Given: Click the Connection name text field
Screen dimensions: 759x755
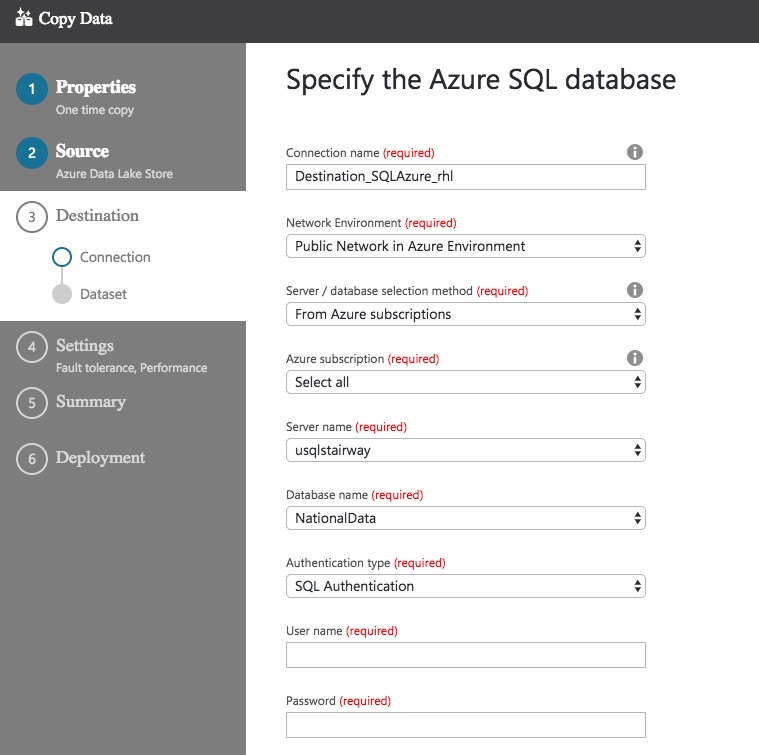Looking at the screenshot, I should coord(466,177).
